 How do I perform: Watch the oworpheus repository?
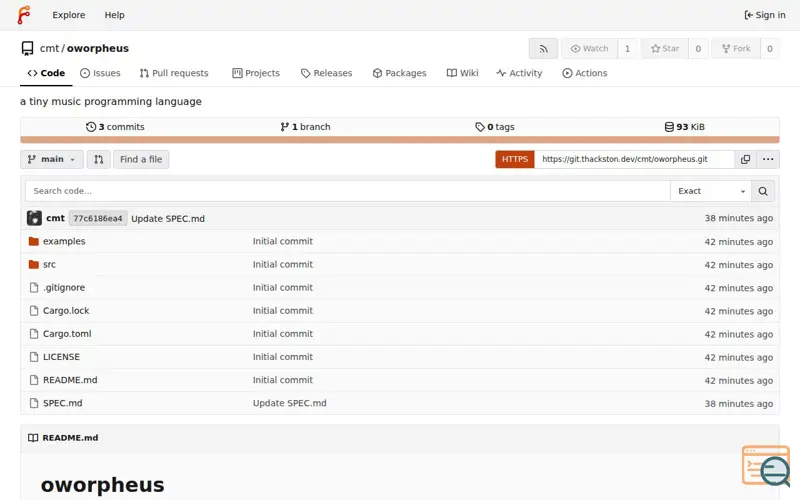589,48
